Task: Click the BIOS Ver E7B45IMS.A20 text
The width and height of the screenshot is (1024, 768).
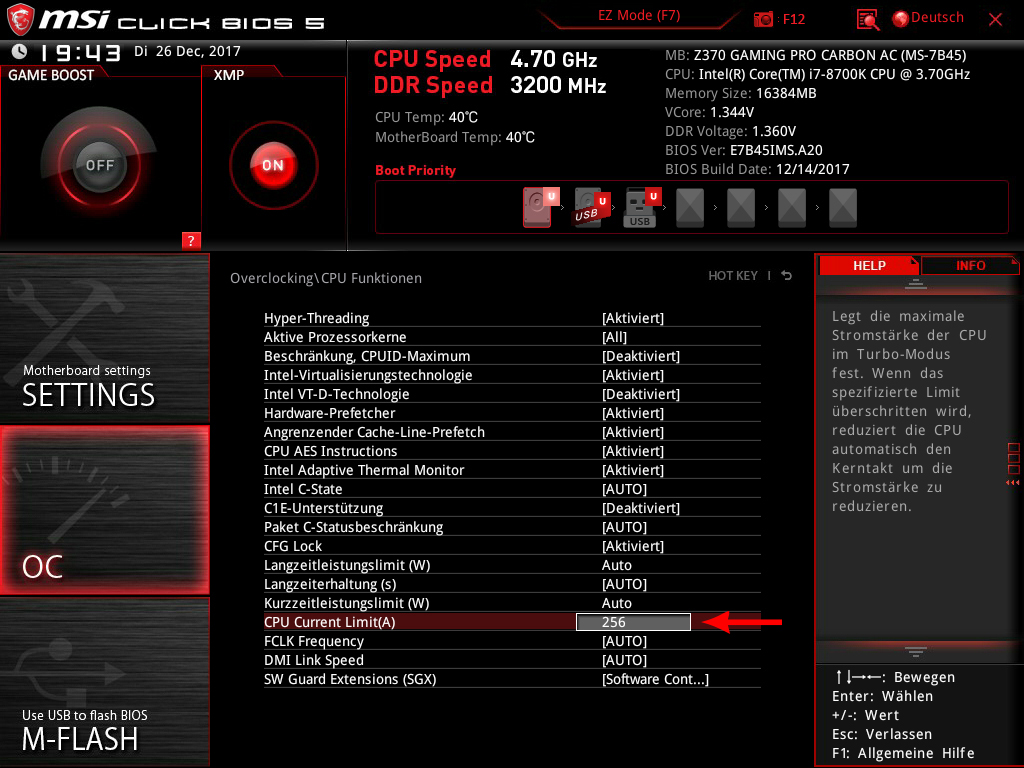Action: pos(743,150)
